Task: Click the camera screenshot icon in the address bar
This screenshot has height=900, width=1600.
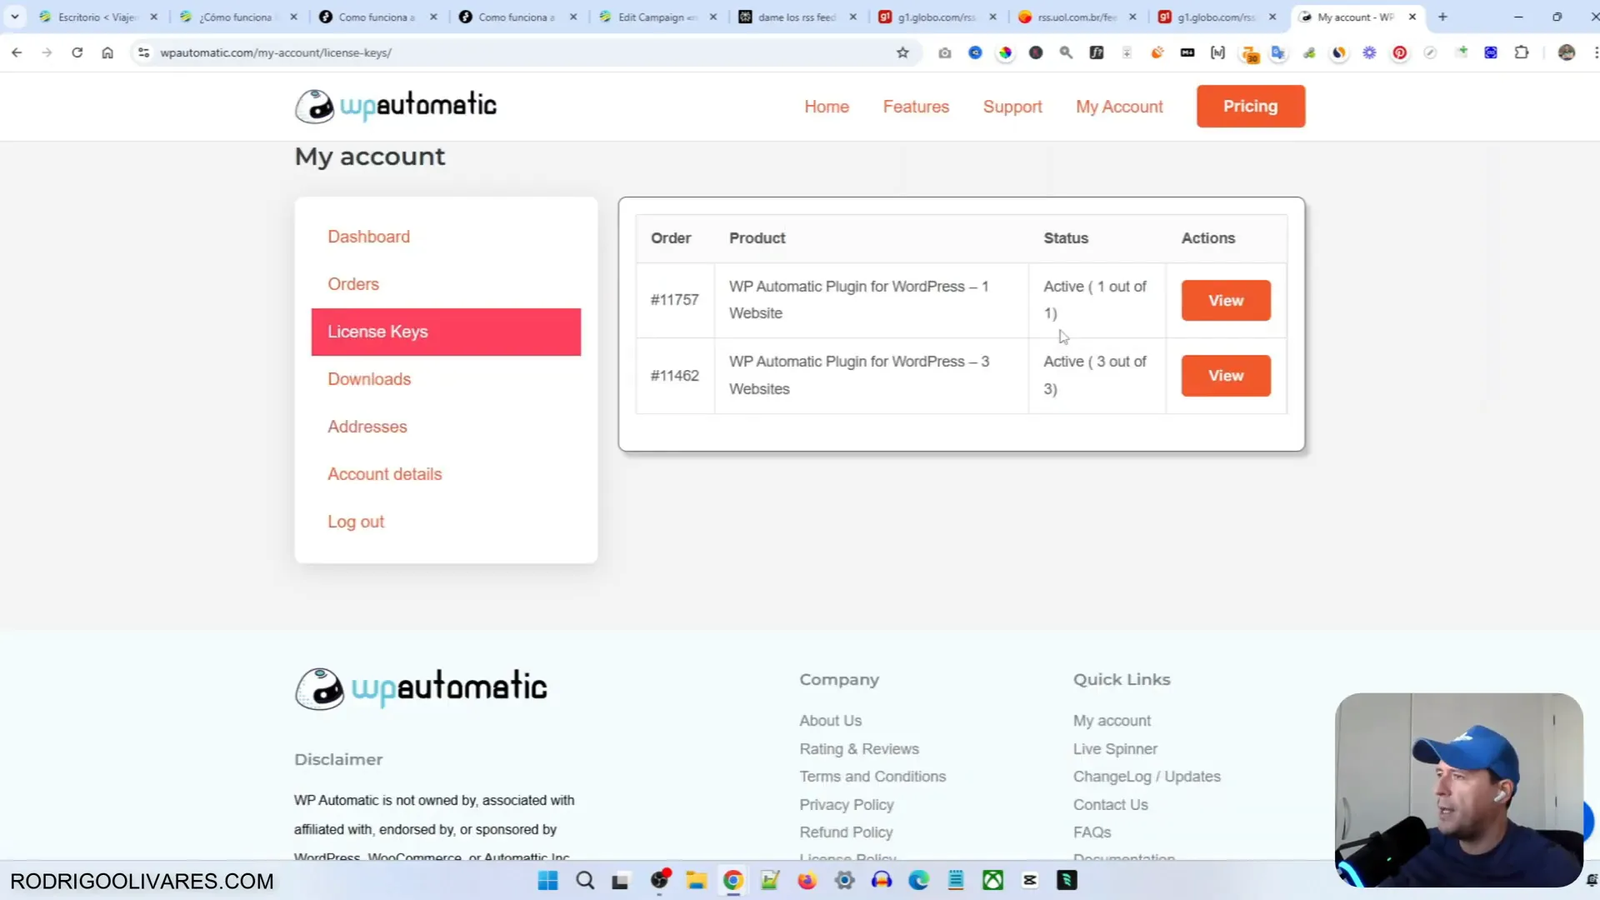Action: coord(944,52)
